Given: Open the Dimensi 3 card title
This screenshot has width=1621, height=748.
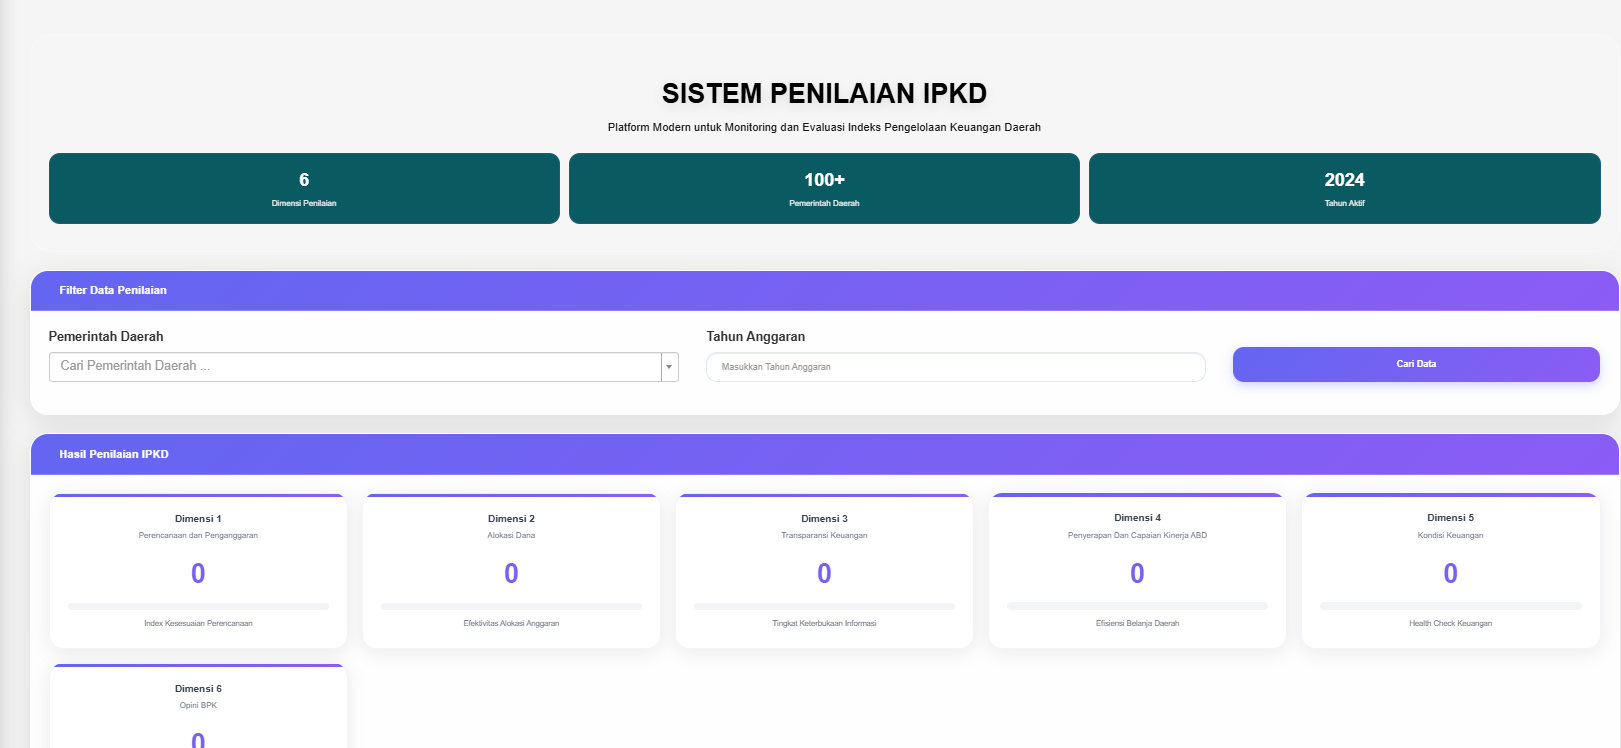Looking at the screenshot, I should [x=824, y=519].
